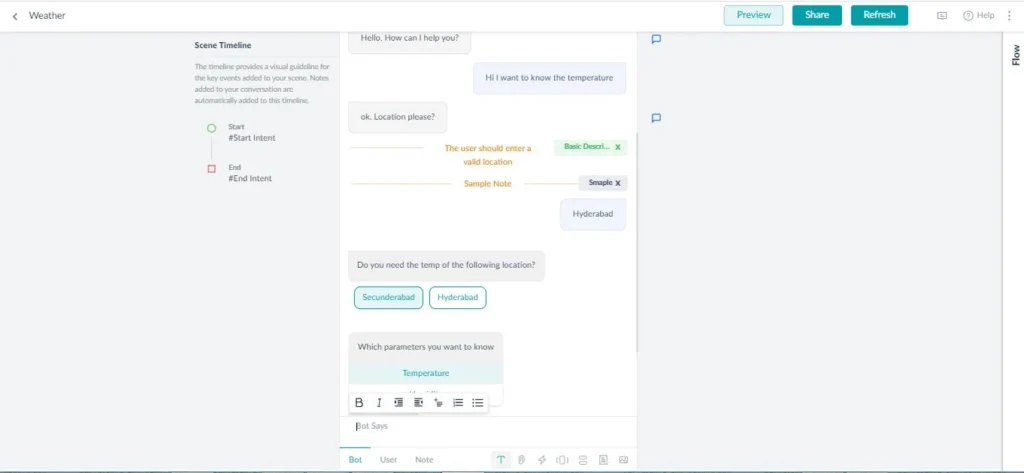Click the Share button
Viewport: 1024px width, 473px height.
[x=817, y=15]
